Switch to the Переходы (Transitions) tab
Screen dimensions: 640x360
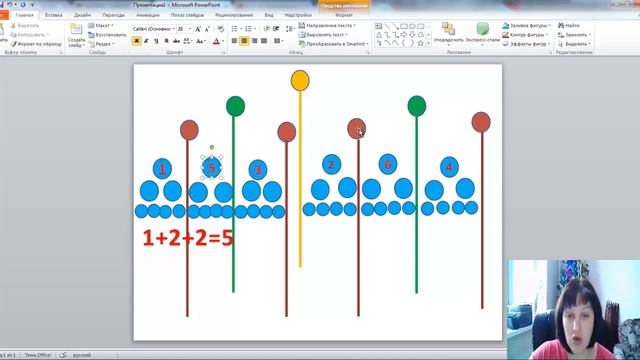pos(113,15)
